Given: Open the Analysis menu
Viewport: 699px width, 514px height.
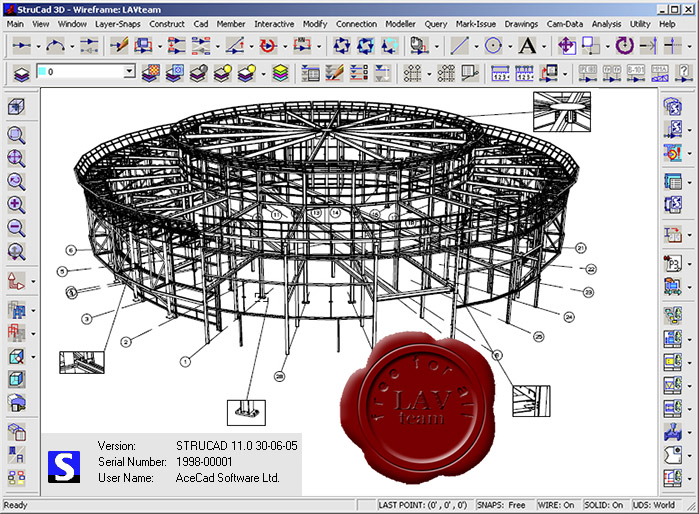Looking at the screenshot, I should point(606,24).
